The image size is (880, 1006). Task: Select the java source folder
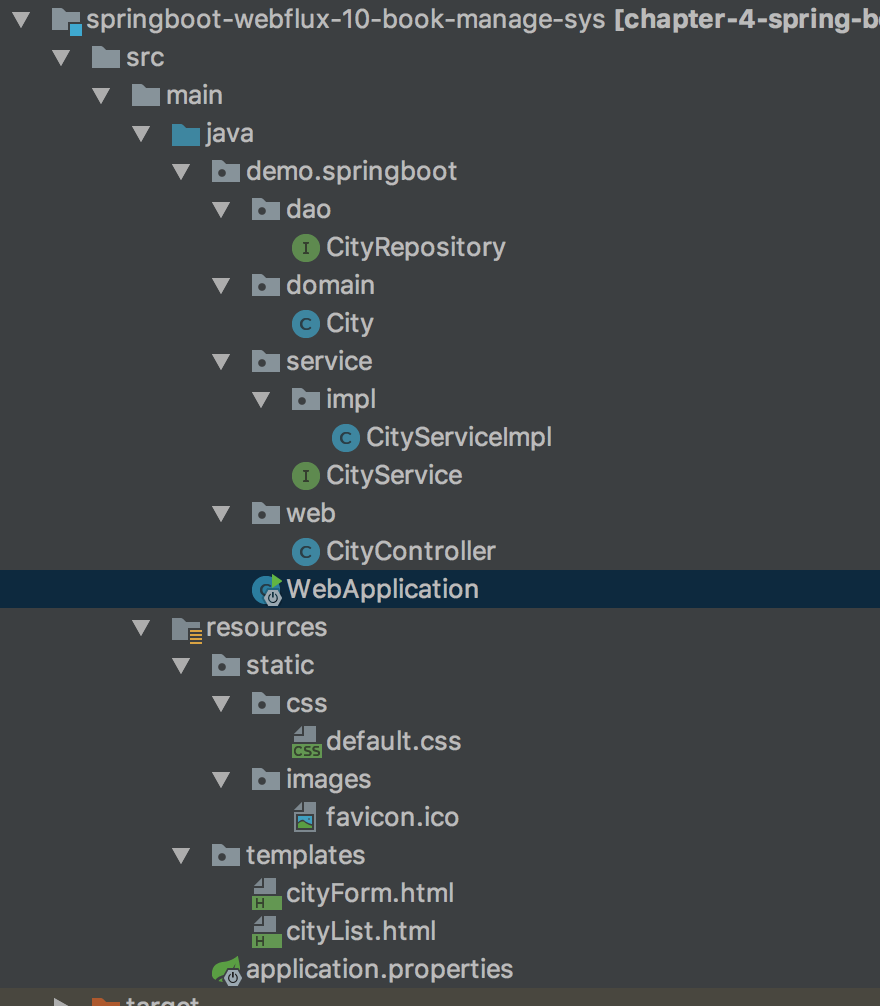coord(229,134)
